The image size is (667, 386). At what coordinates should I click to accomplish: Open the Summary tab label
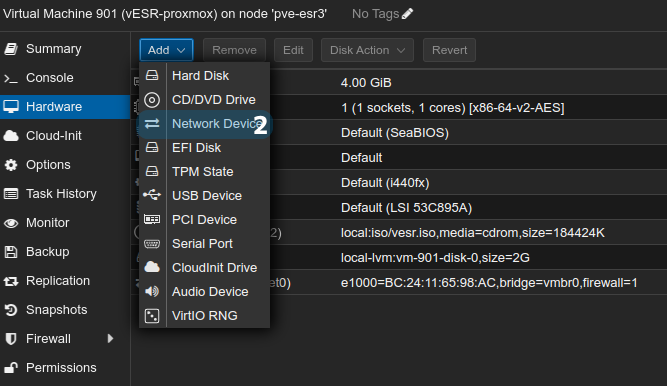54,49
